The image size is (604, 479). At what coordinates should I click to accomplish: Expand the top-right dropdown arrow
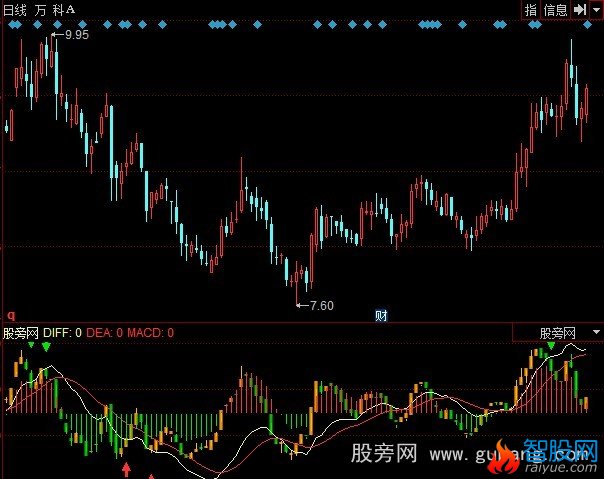coord(596,10)
